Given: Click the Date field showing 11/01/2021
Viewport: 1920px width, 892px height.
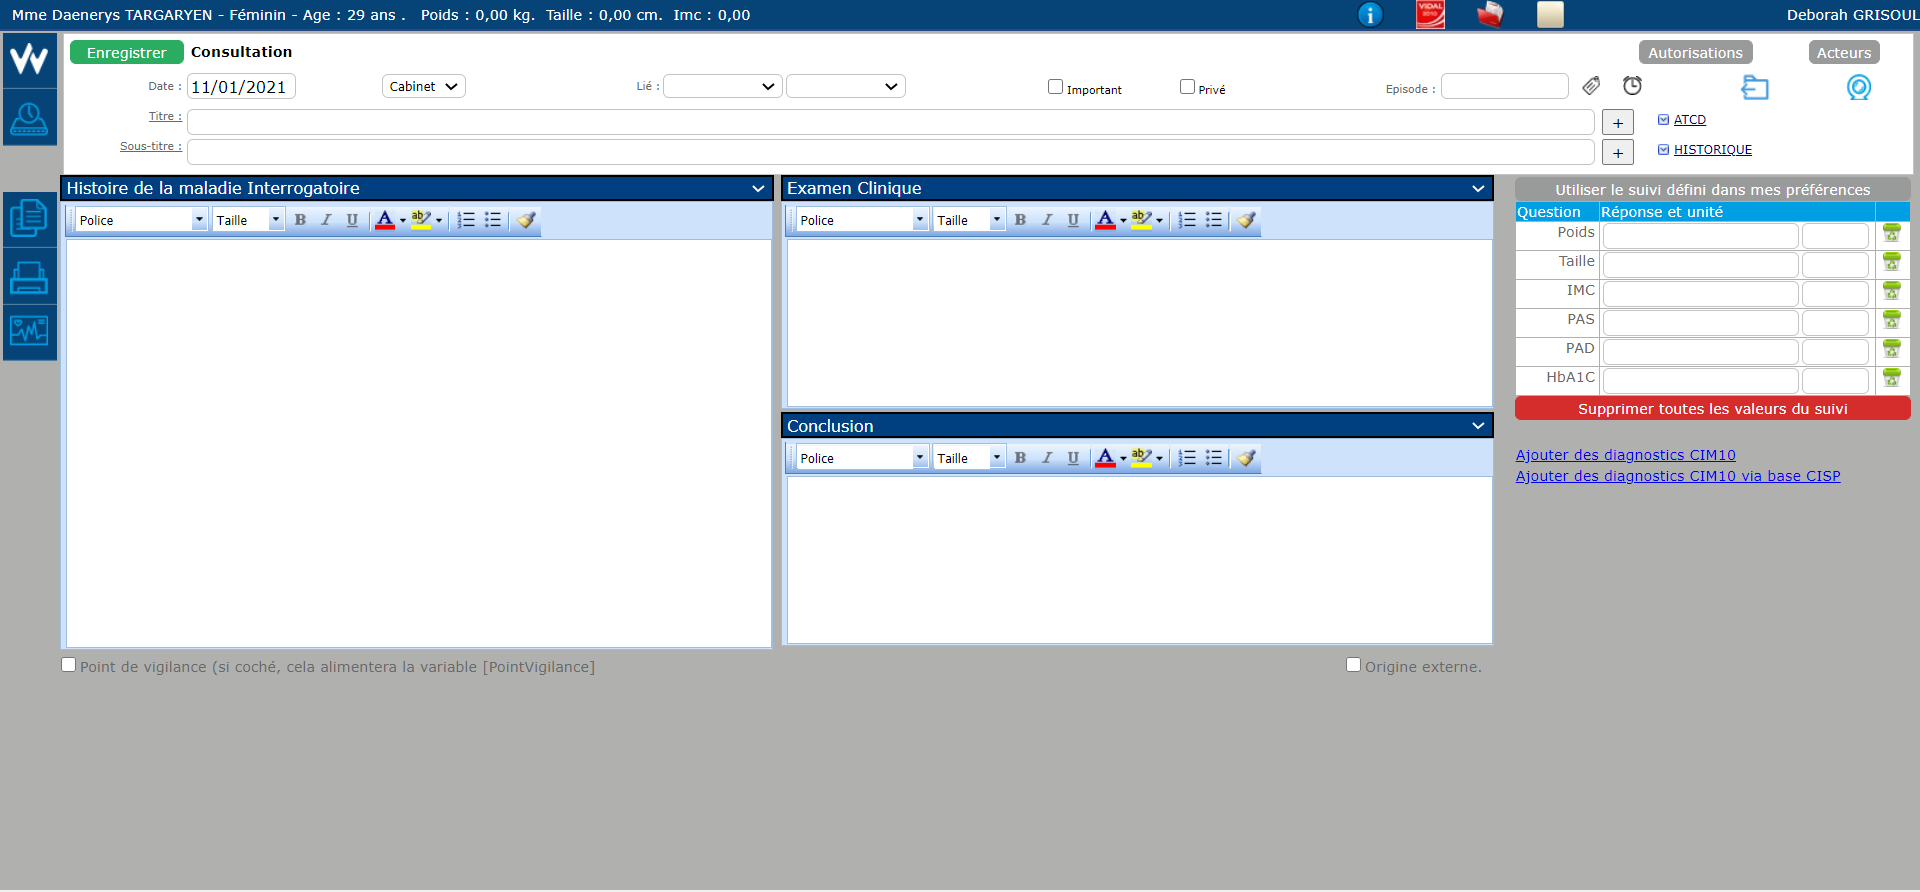Looking at the screenshot, I should point(241,87).
